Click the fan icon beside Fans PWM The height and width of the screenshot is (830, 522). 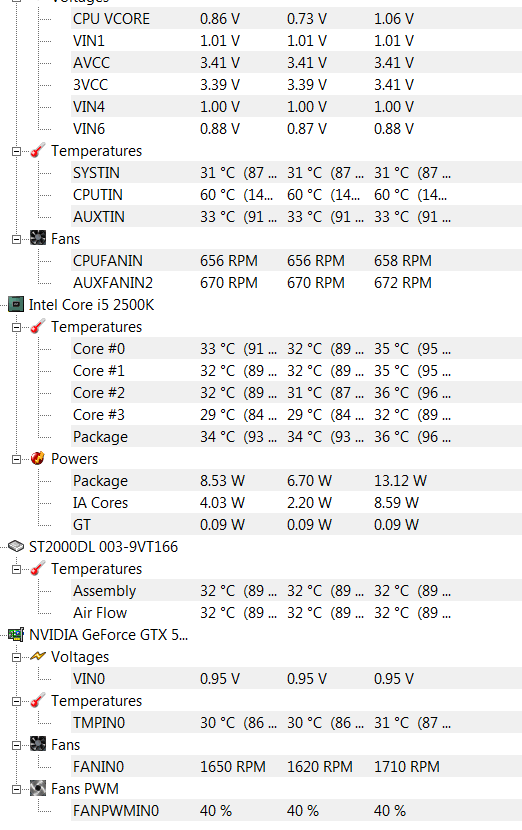pos(38,788)
